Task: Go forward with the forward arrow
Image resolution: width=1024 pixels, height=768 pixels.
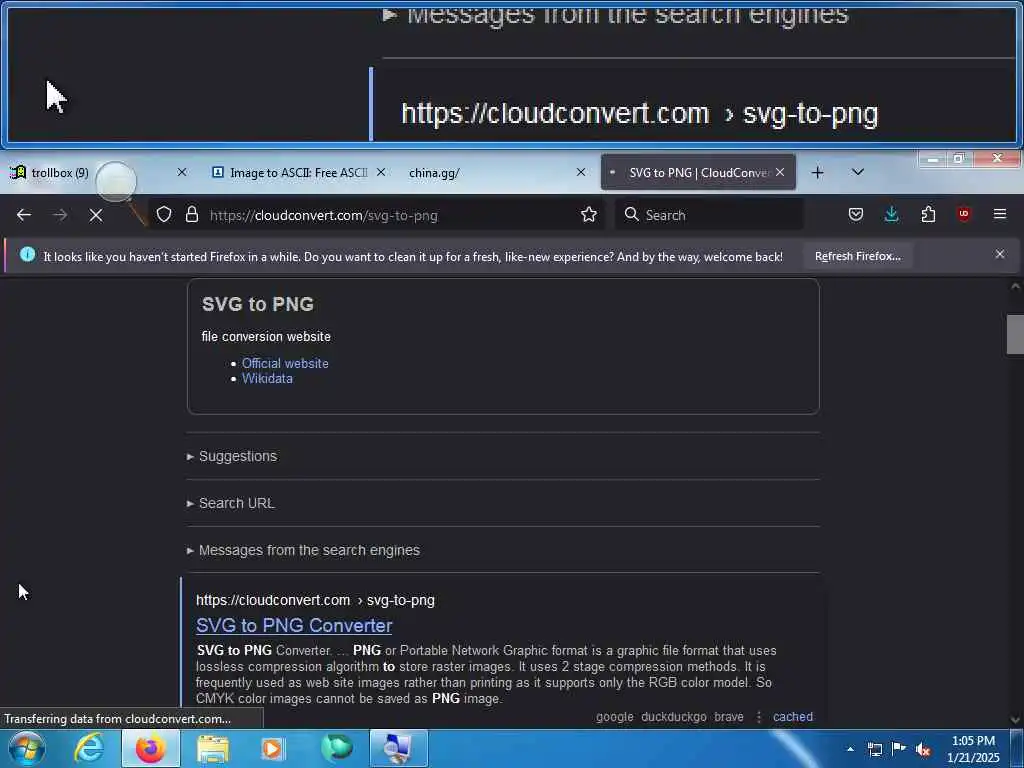Action: tap(60, 215)
